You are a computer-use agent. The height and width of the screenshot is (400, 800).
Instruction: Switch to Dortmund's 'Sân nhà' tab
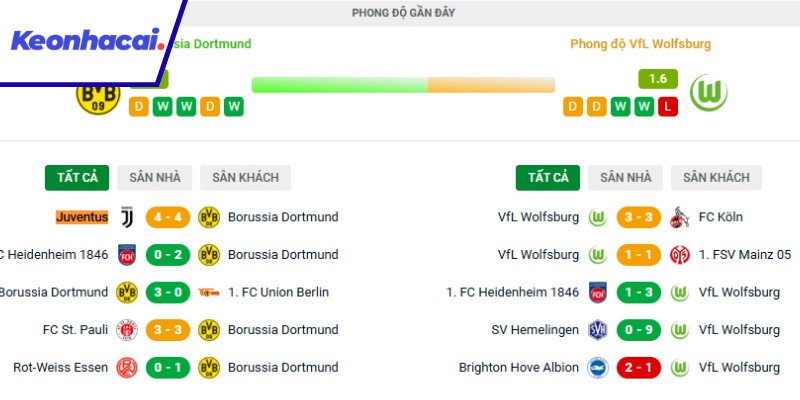pyautogui.click(x=155, y=178)
